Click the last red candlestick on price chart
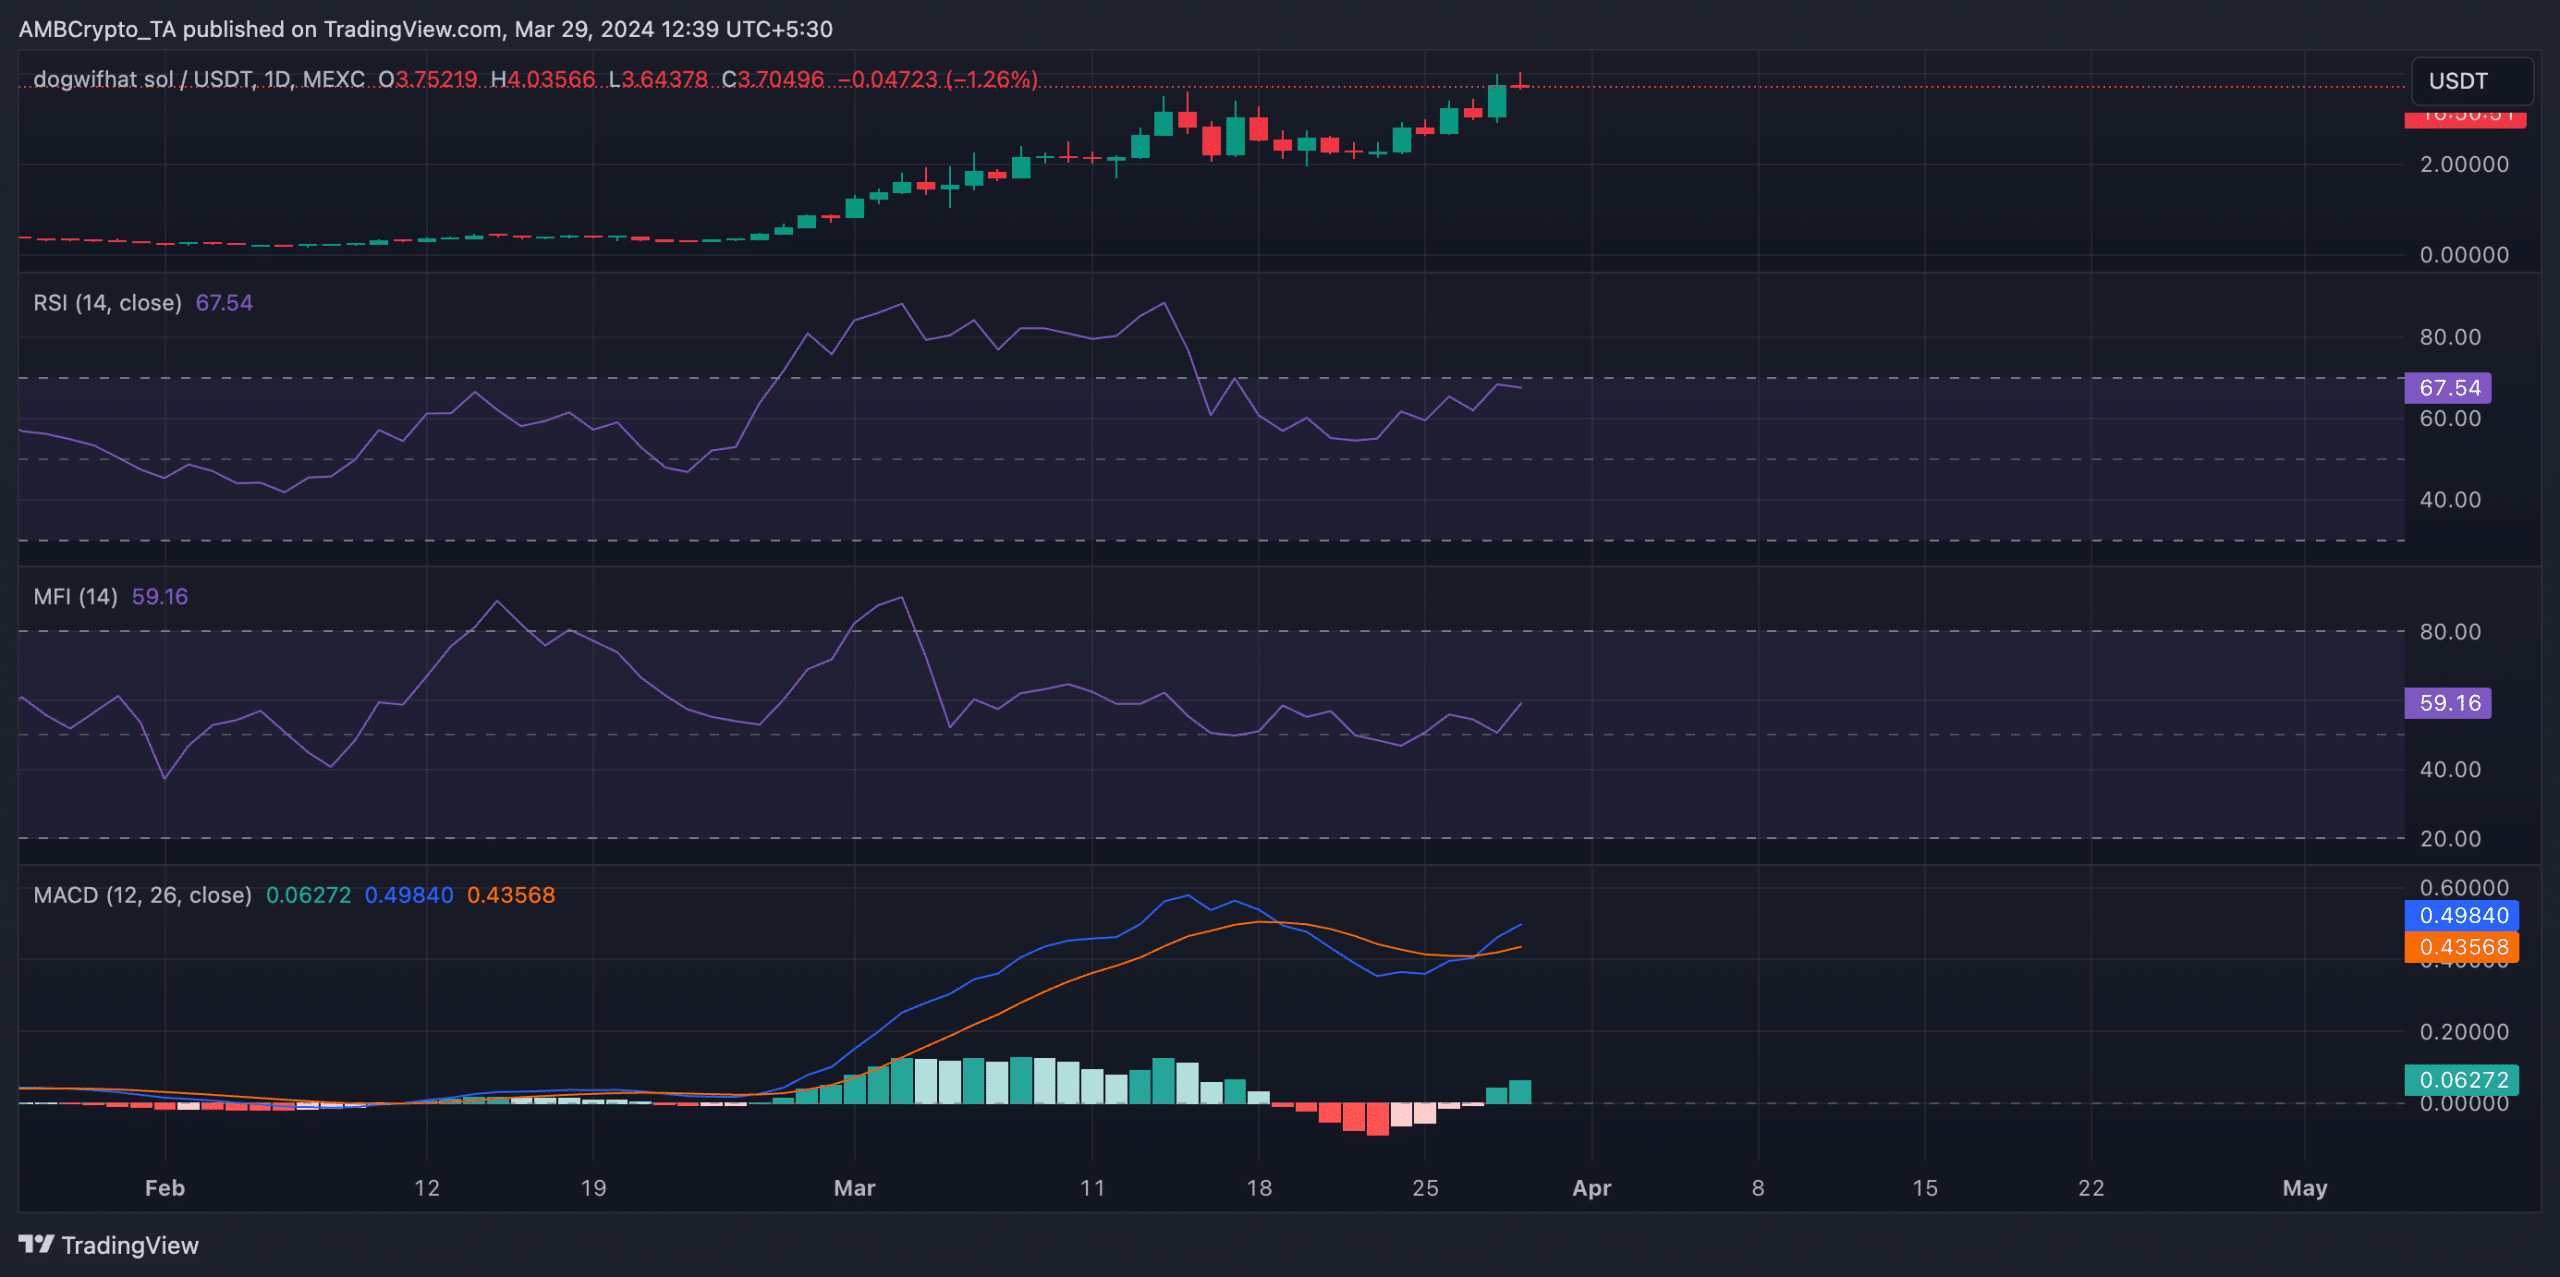The width and height of the screenshot is (2560, 1277). point(1520,84)
